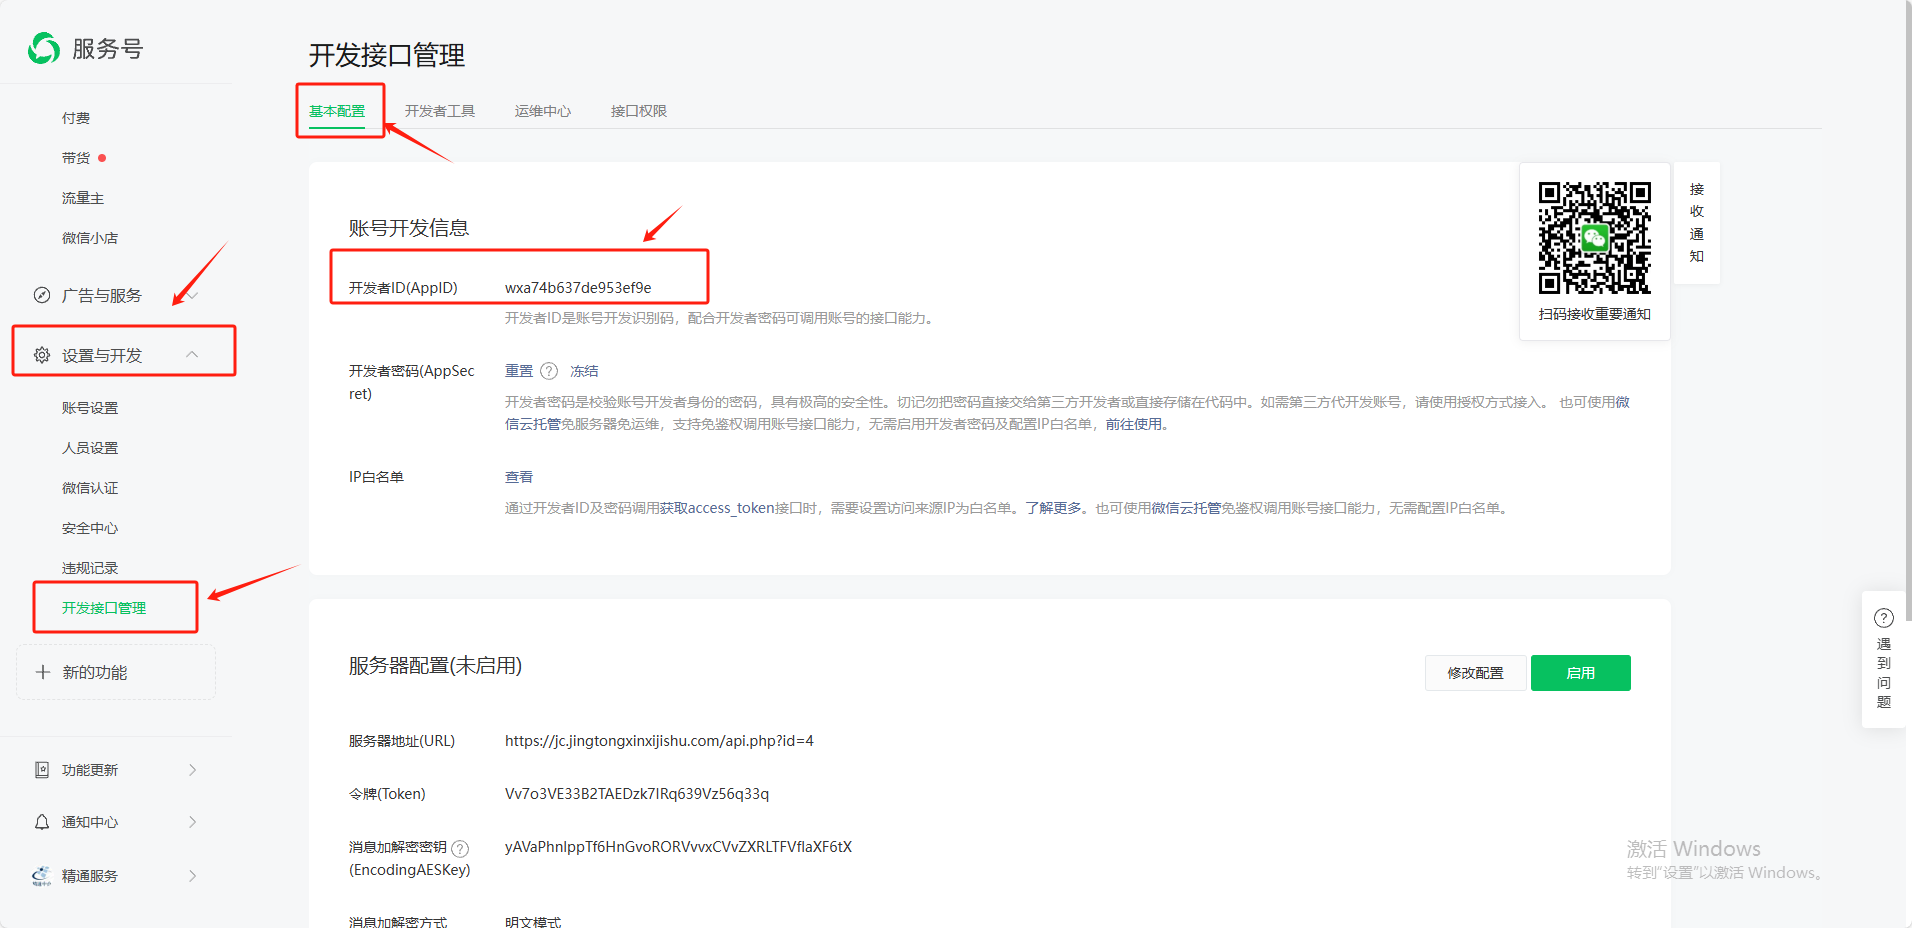Click the question mark help icon next to 重置

tap(549, 371)
